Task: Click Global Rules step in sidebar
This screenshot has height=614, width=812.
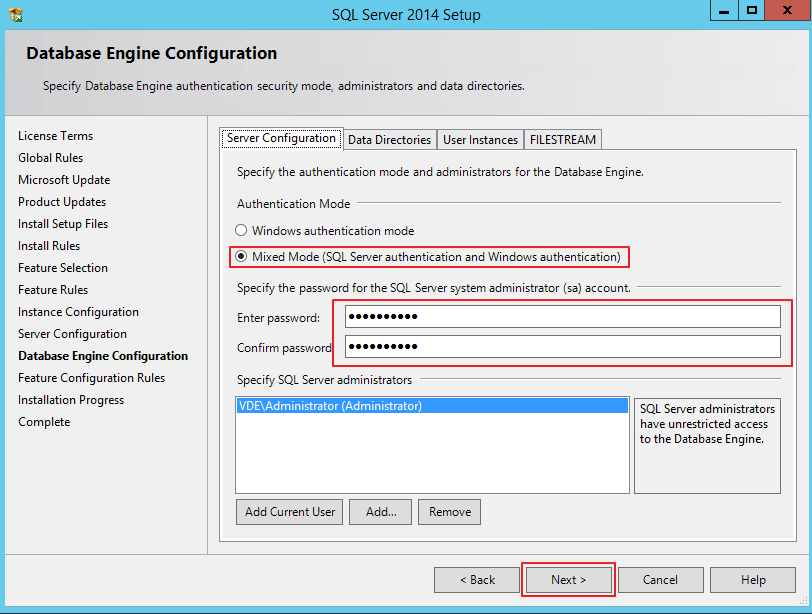Action: point(50,158)
